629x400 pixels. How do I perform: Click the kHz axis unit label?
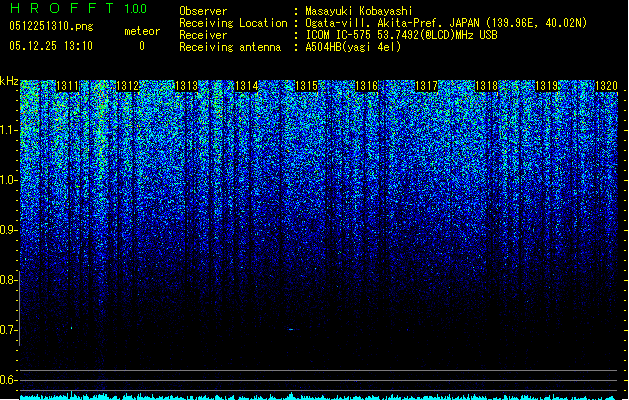pos(9,81)
